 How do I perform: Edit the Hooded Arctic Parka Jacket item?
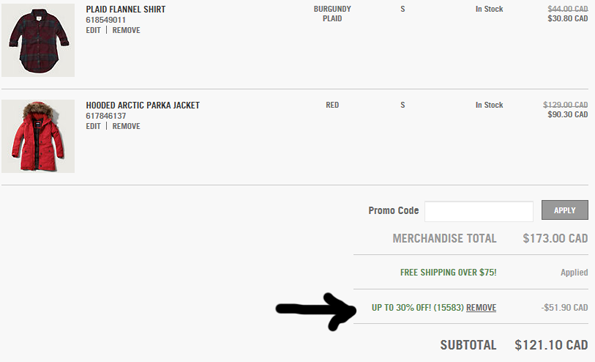[93, 126]
